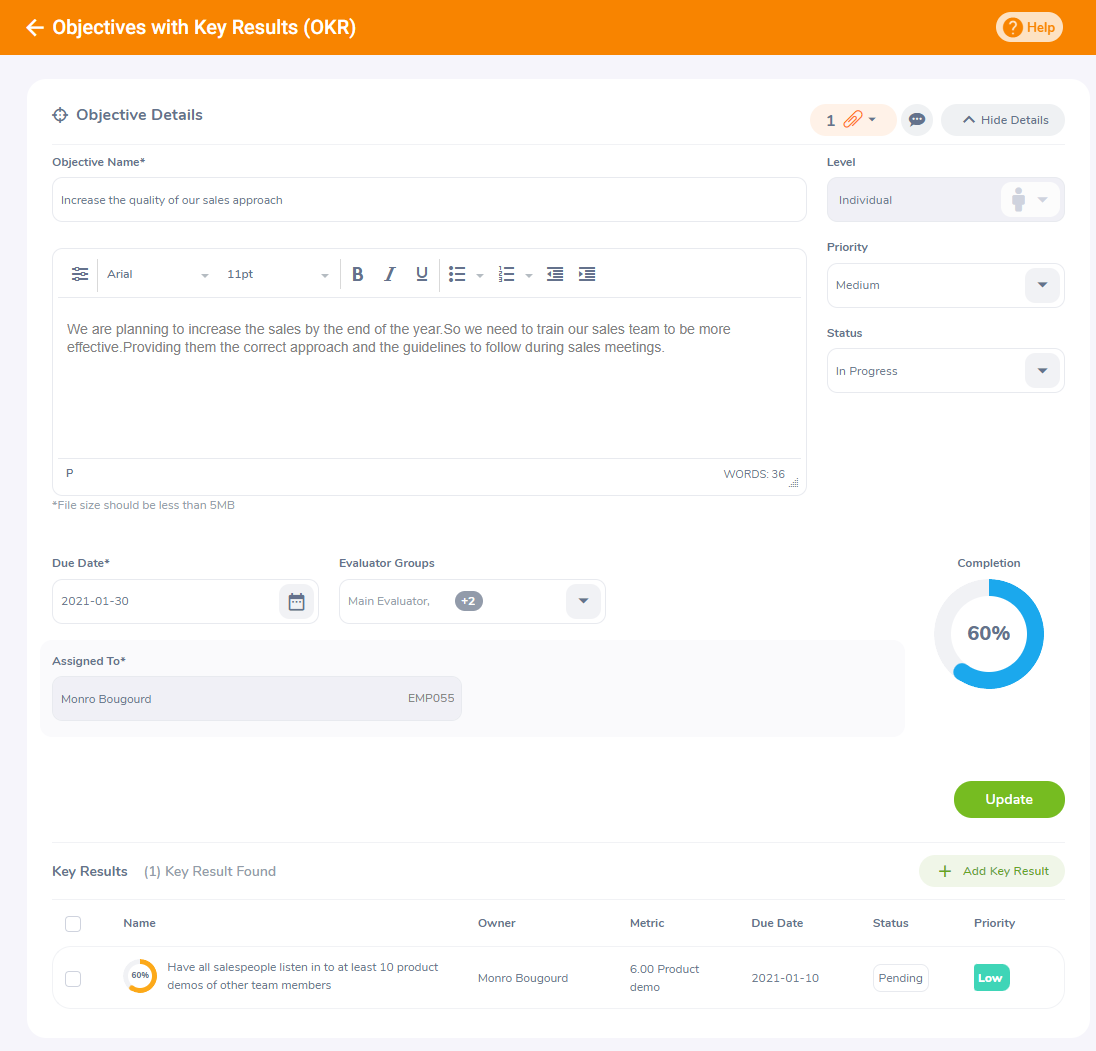The width and height of the screenshot is (1096, 1051).
Task: Collapse details using Hide Details
Action: pos(1002,119)
